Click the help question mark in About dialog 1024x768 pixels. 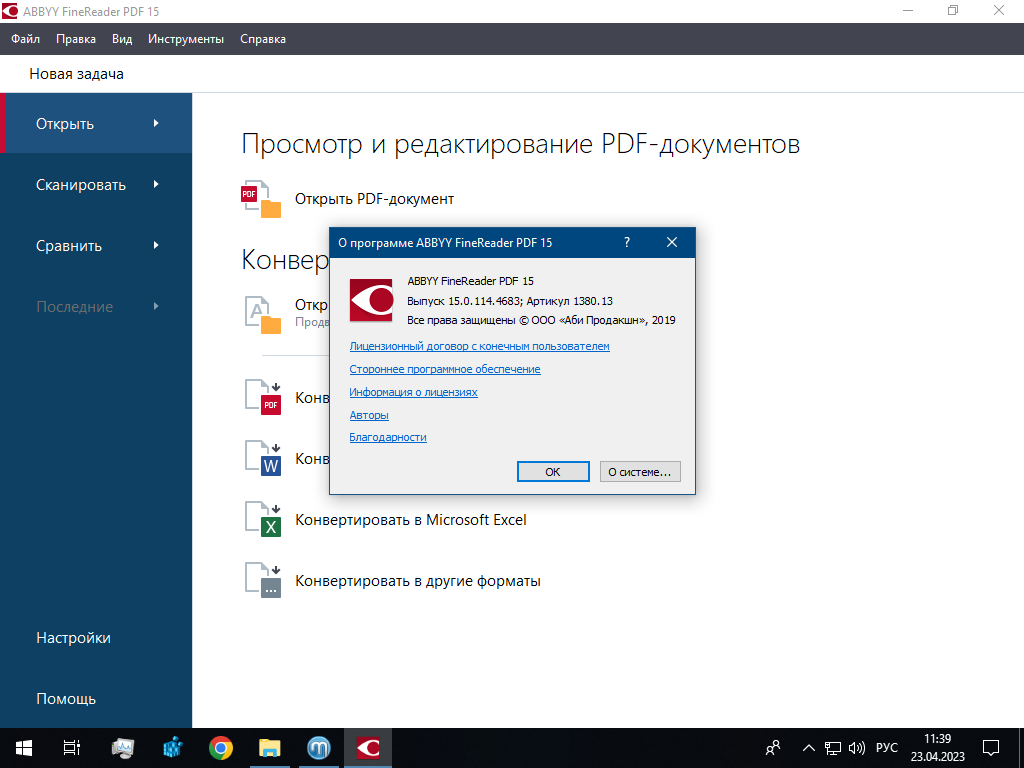pos(627,242)
